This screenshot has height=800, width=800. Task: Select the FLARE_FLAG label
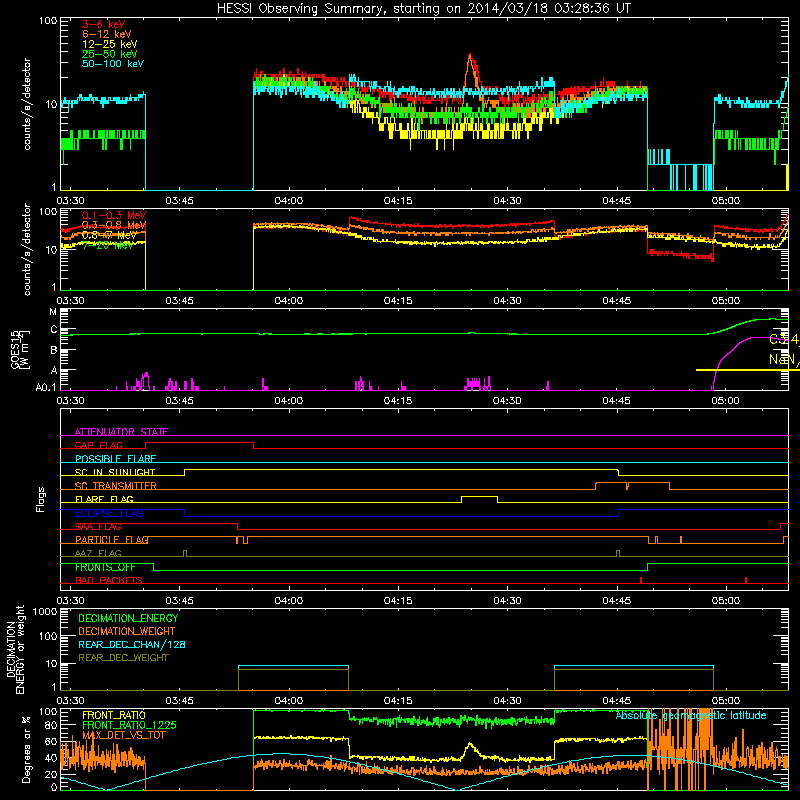(x=104, y=499)
